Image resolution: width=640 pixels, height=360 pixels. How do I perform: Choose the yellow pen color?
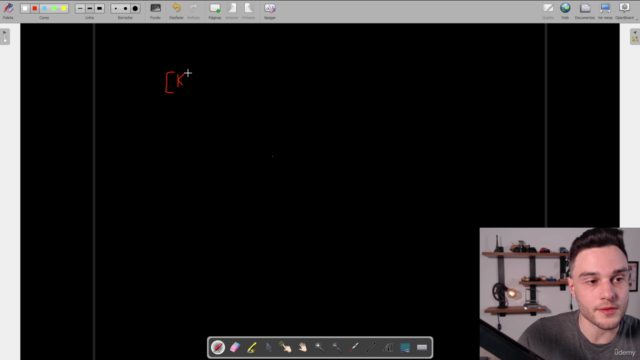64,8
